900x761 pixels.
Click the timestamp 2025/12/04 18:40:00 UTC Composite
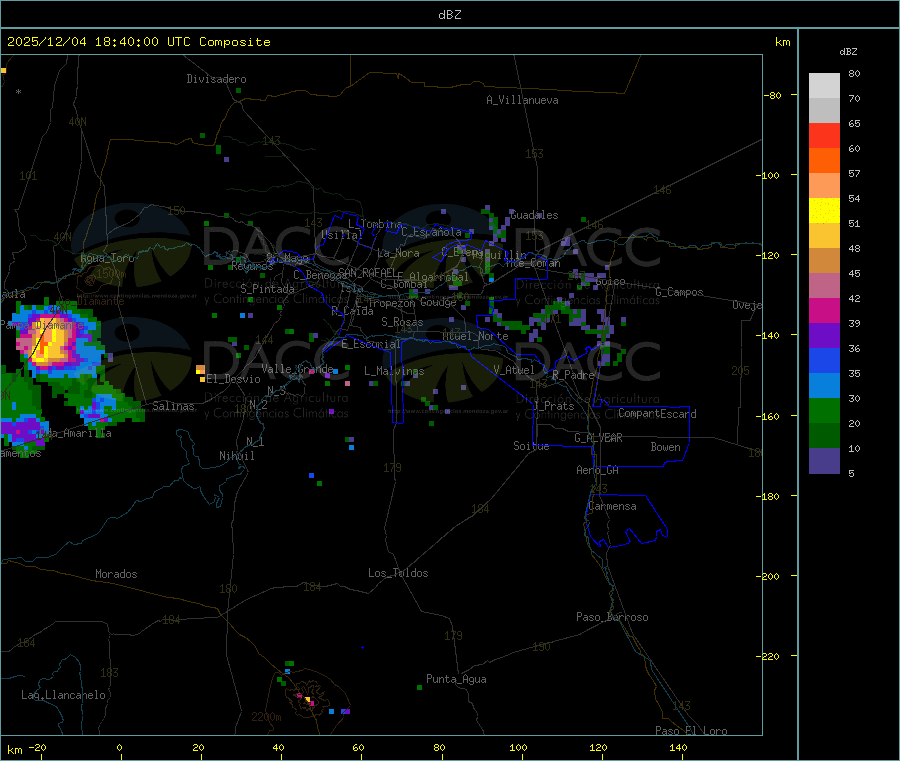(x=138, y=42)
